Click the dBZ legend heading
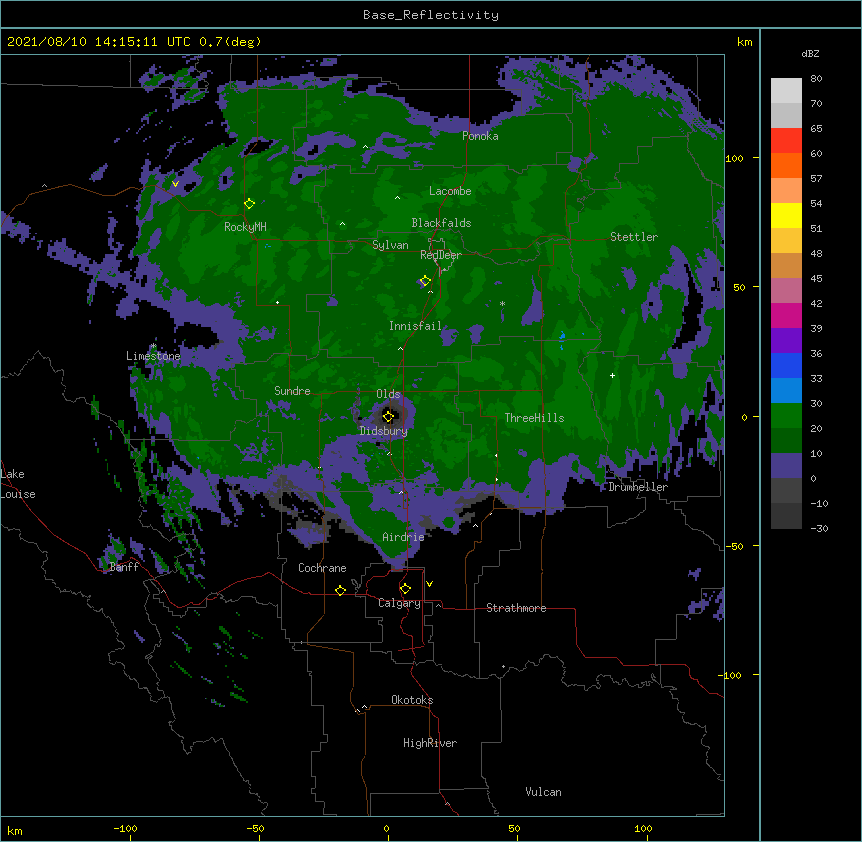 tap(810, 54)
